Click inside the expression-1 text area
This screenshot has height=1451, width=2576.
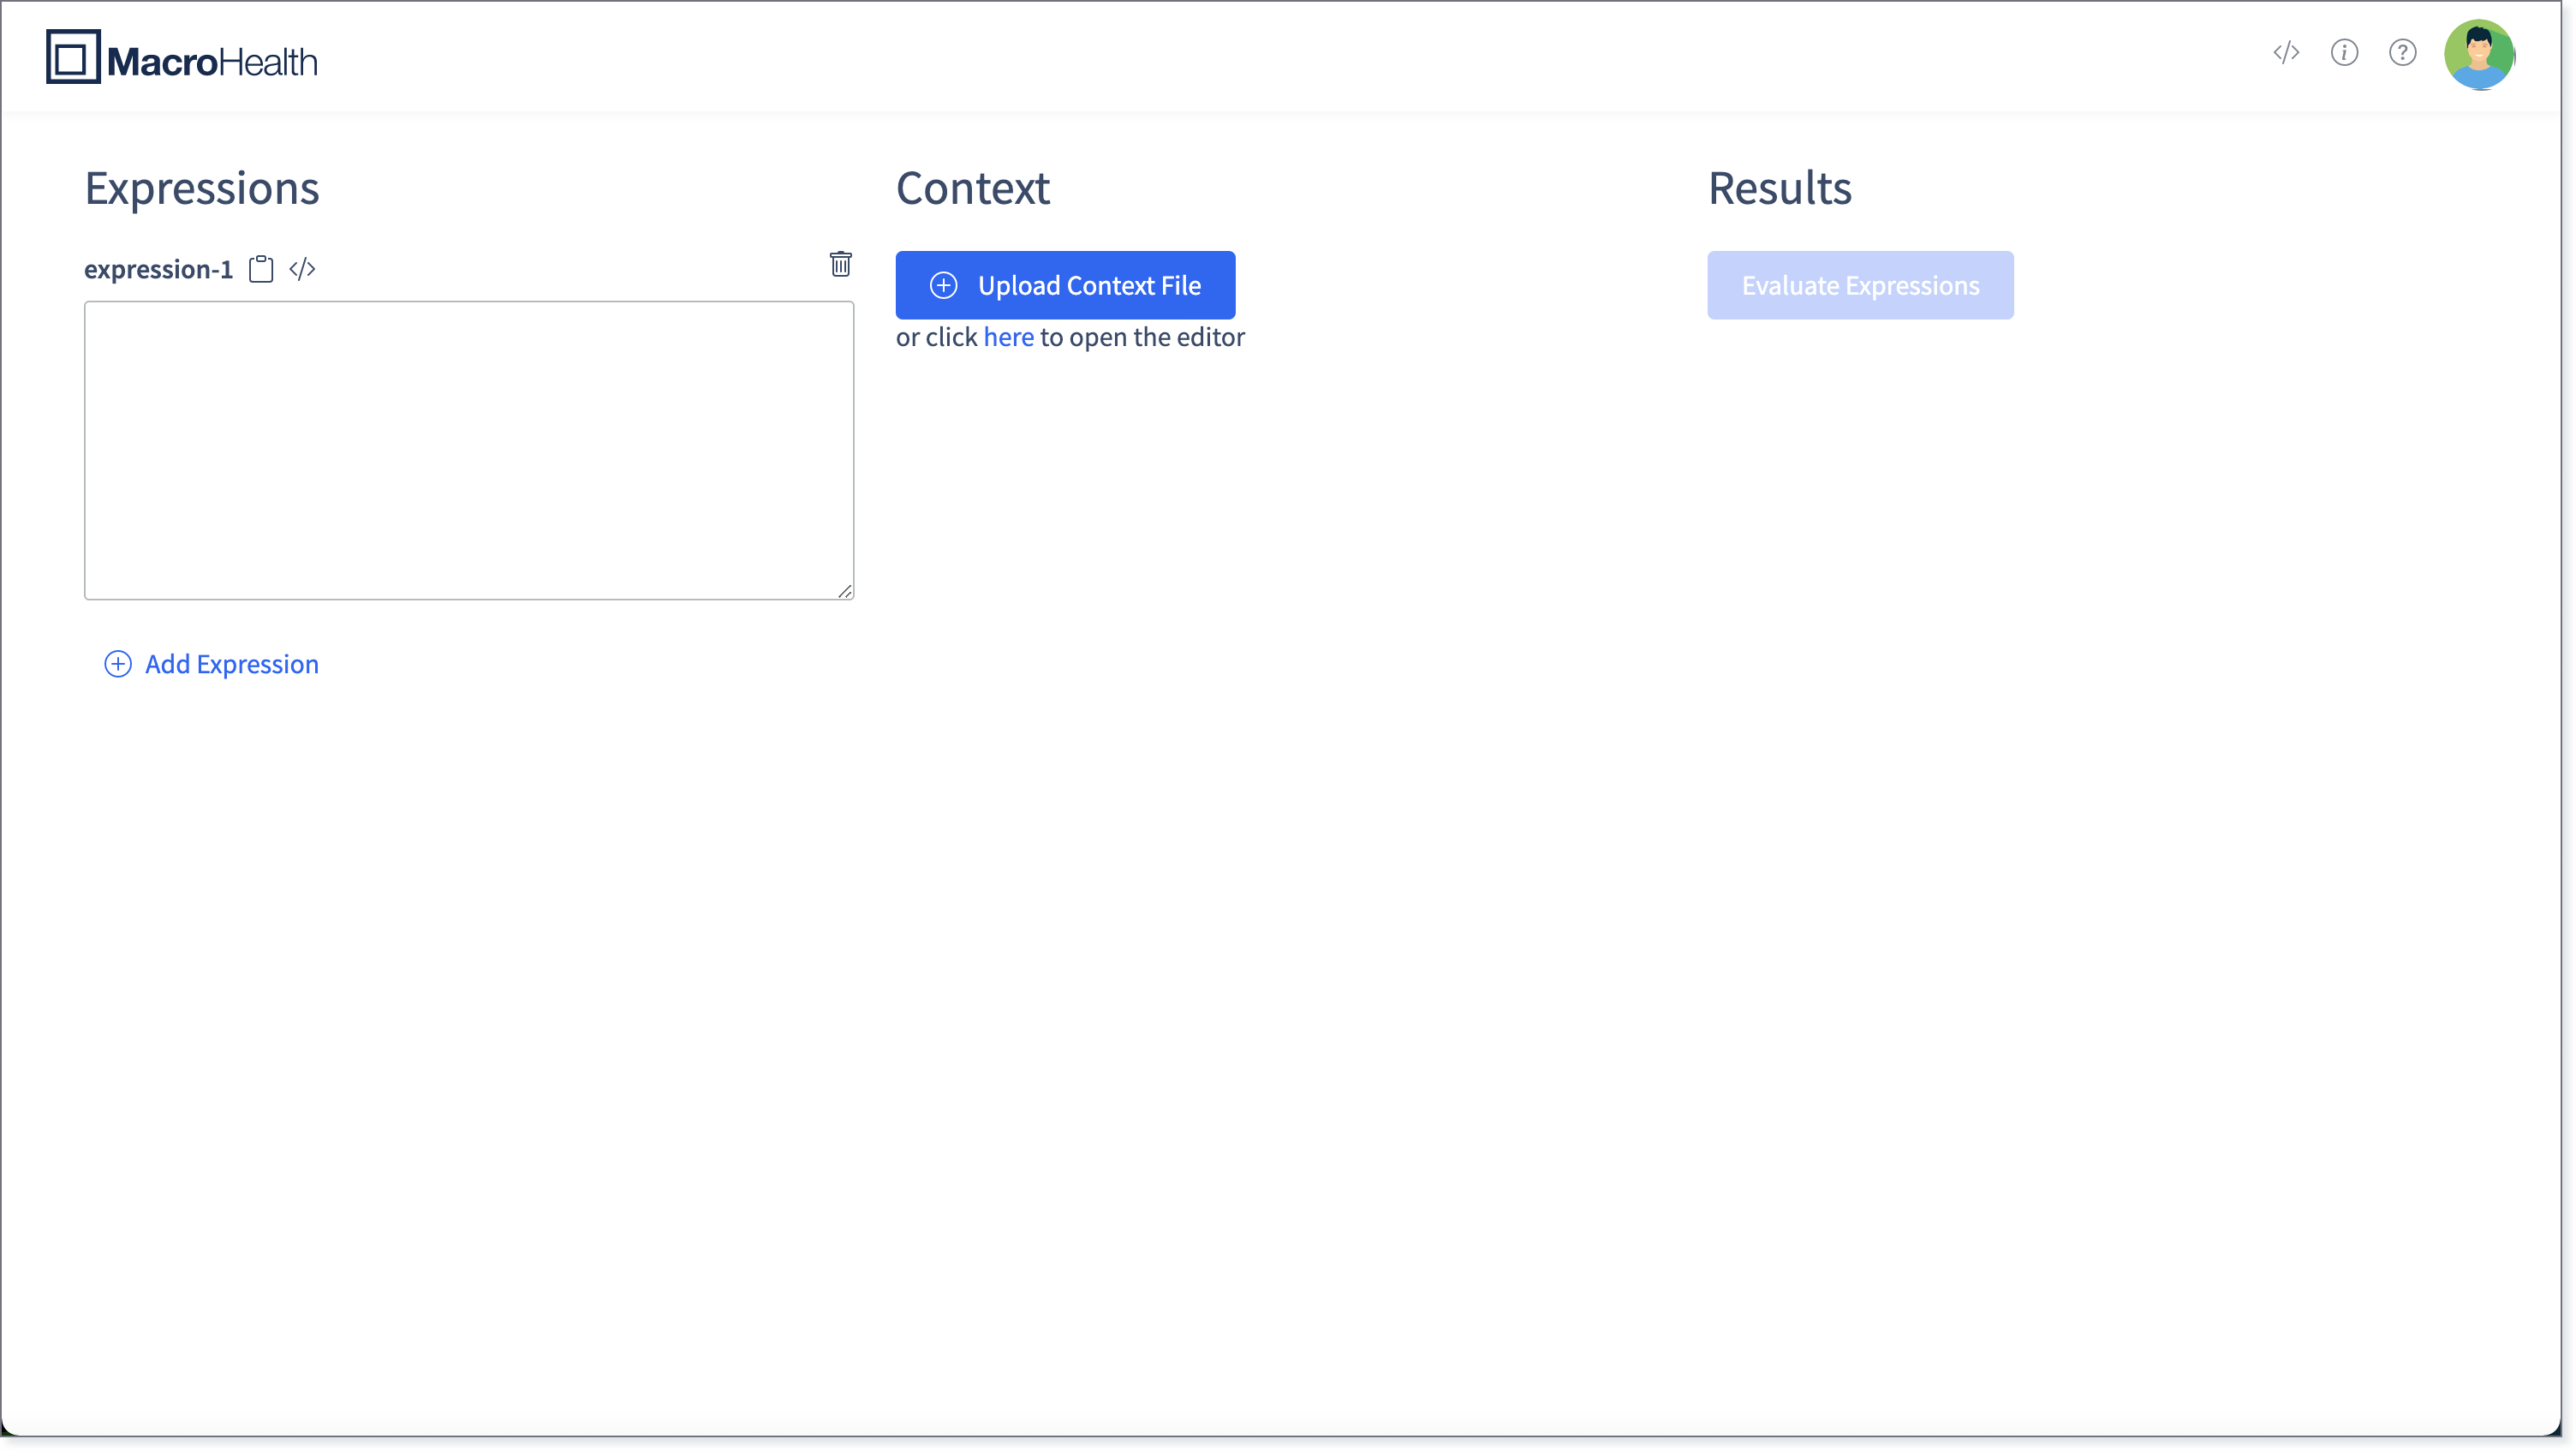tap(469, 450)
